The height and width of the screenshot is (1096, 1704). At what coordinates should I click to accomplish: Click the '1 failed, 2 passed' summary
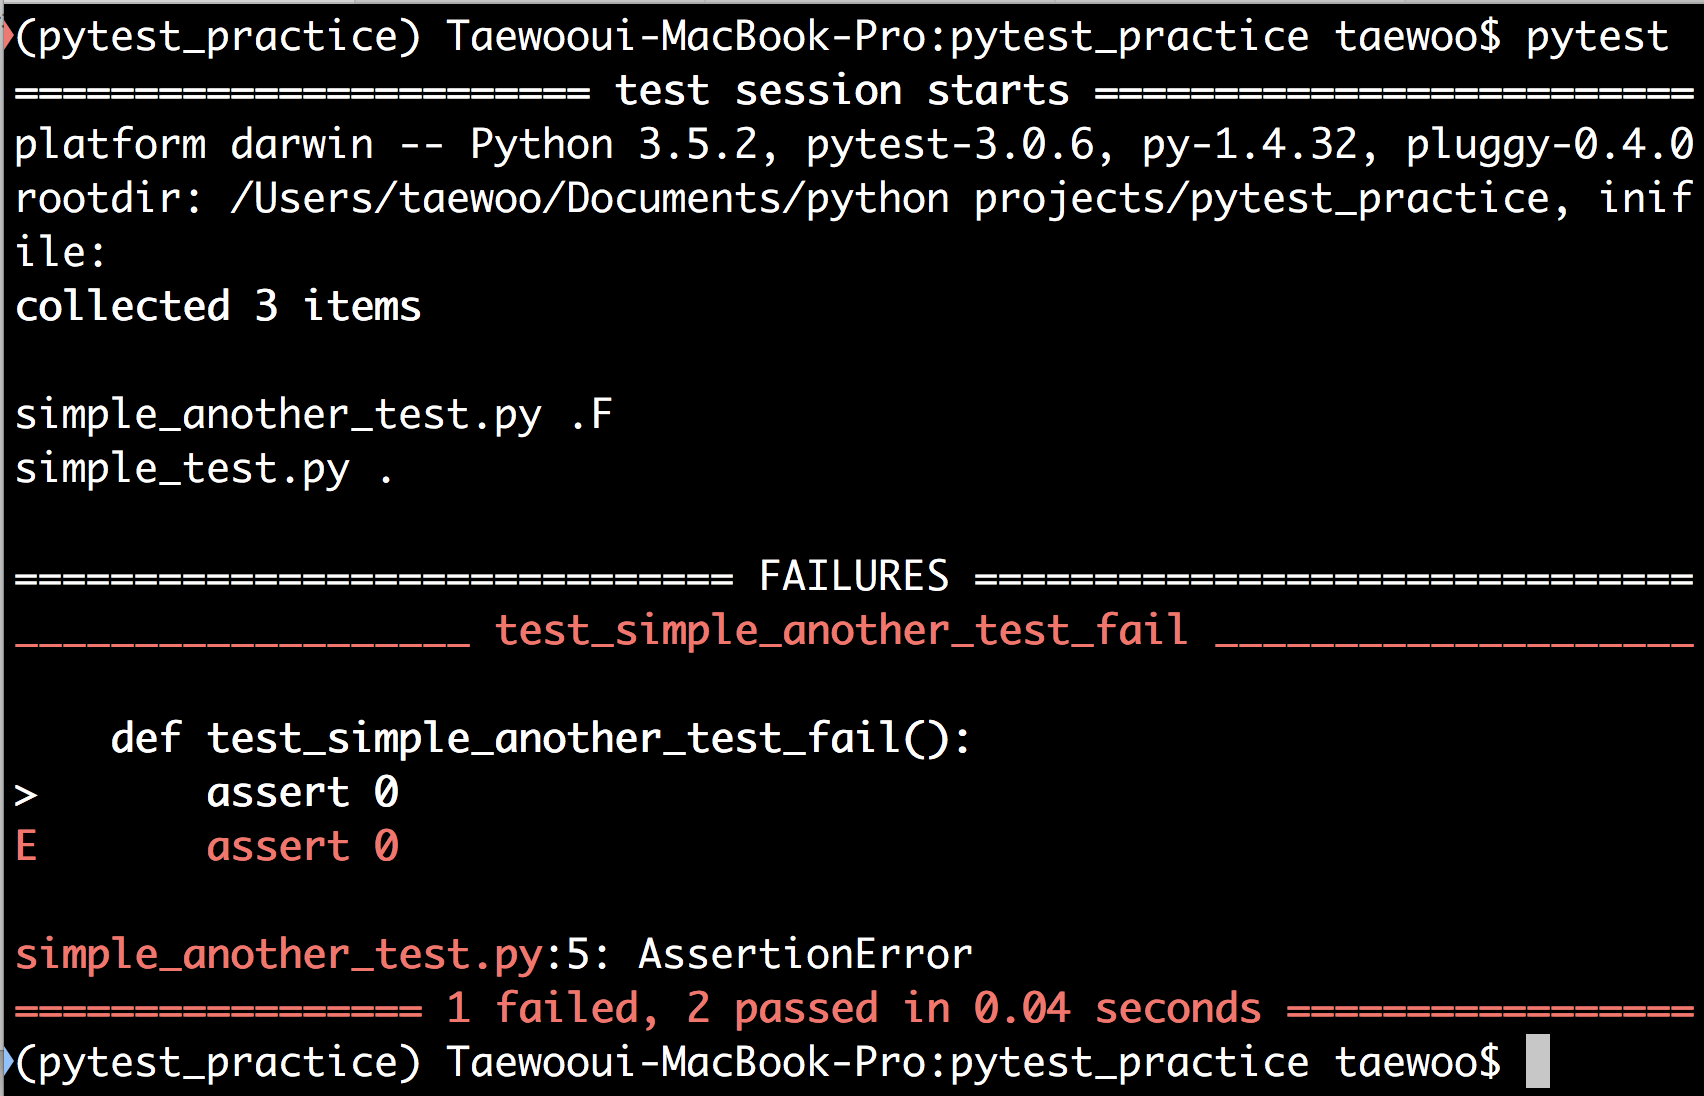663,1008
